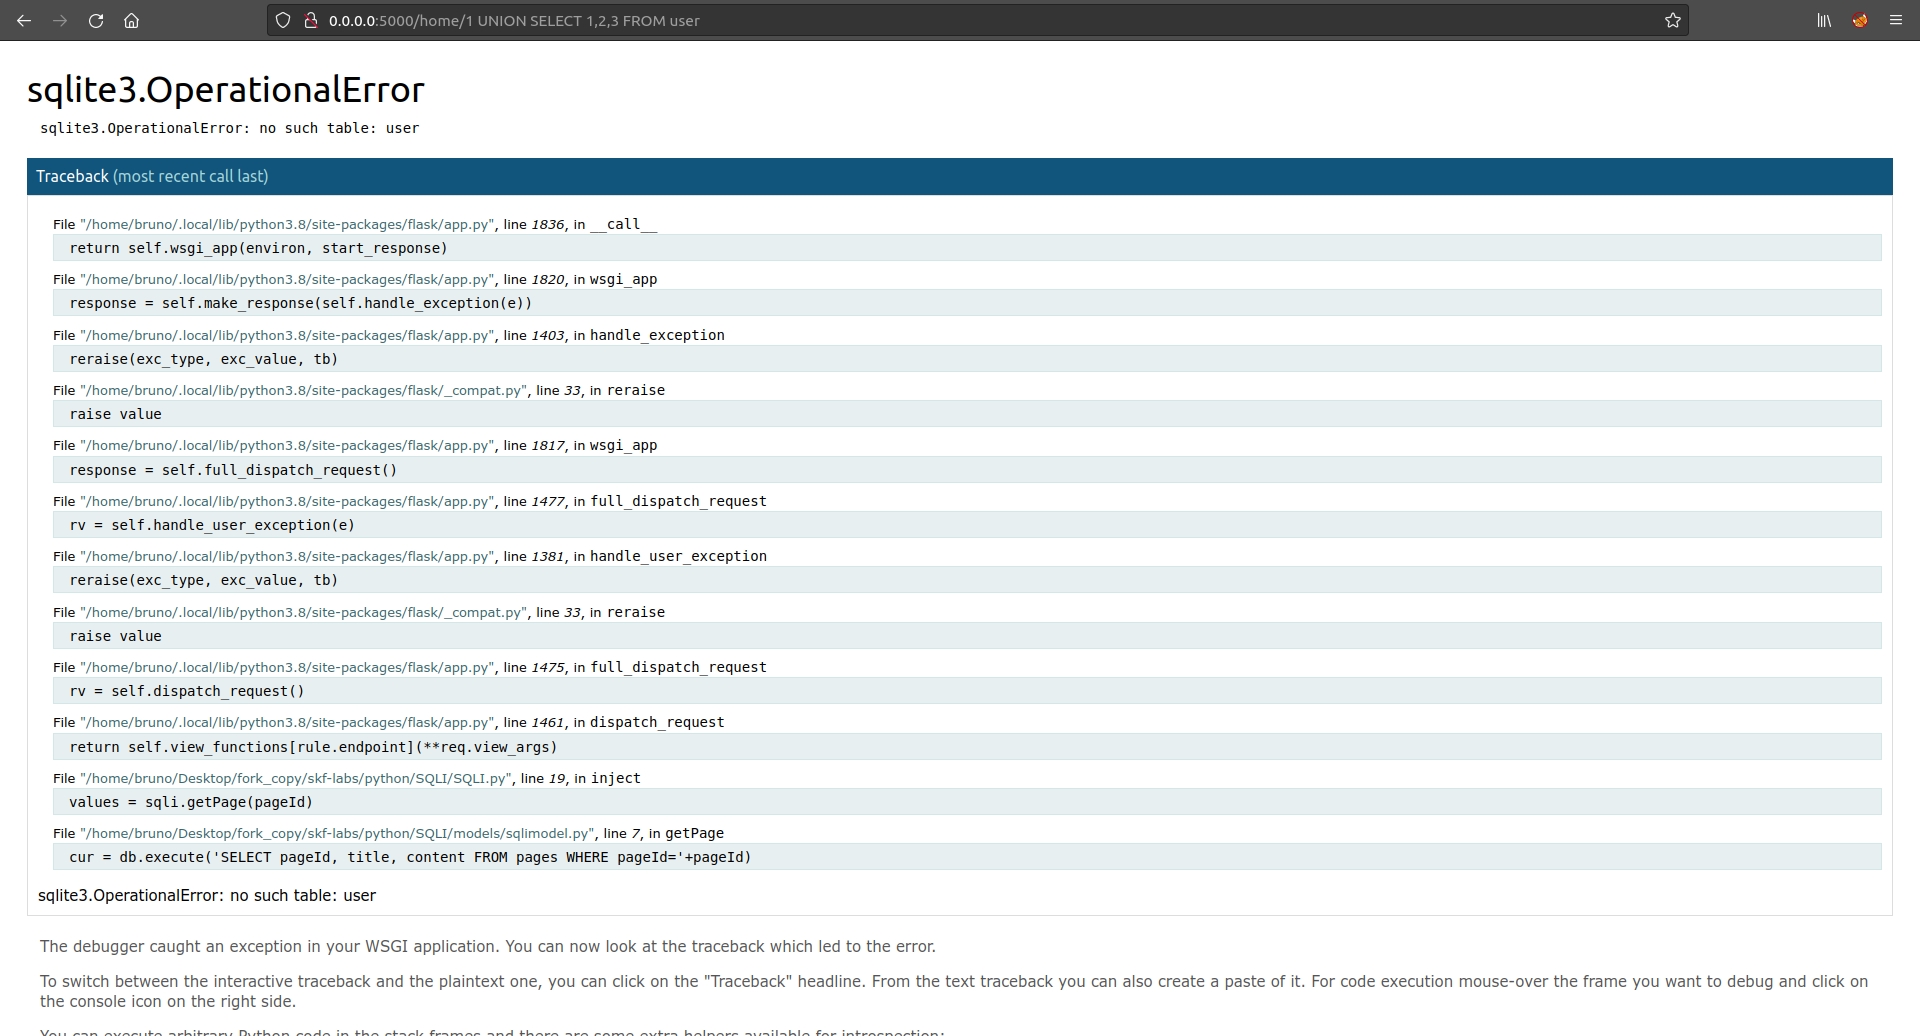Screen dimensions: 1920x1036
Task: Open the Firefox account avatar icon
Action: [x=1860, y=20]
